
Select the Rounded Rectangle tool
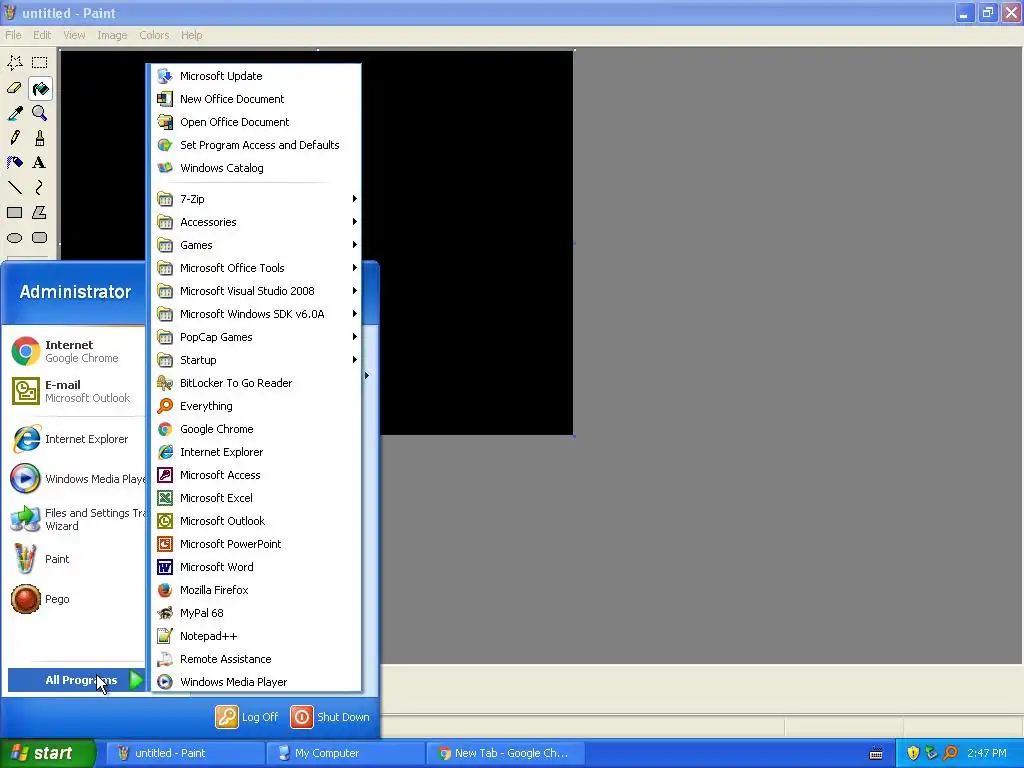click(x=39, y=238)
